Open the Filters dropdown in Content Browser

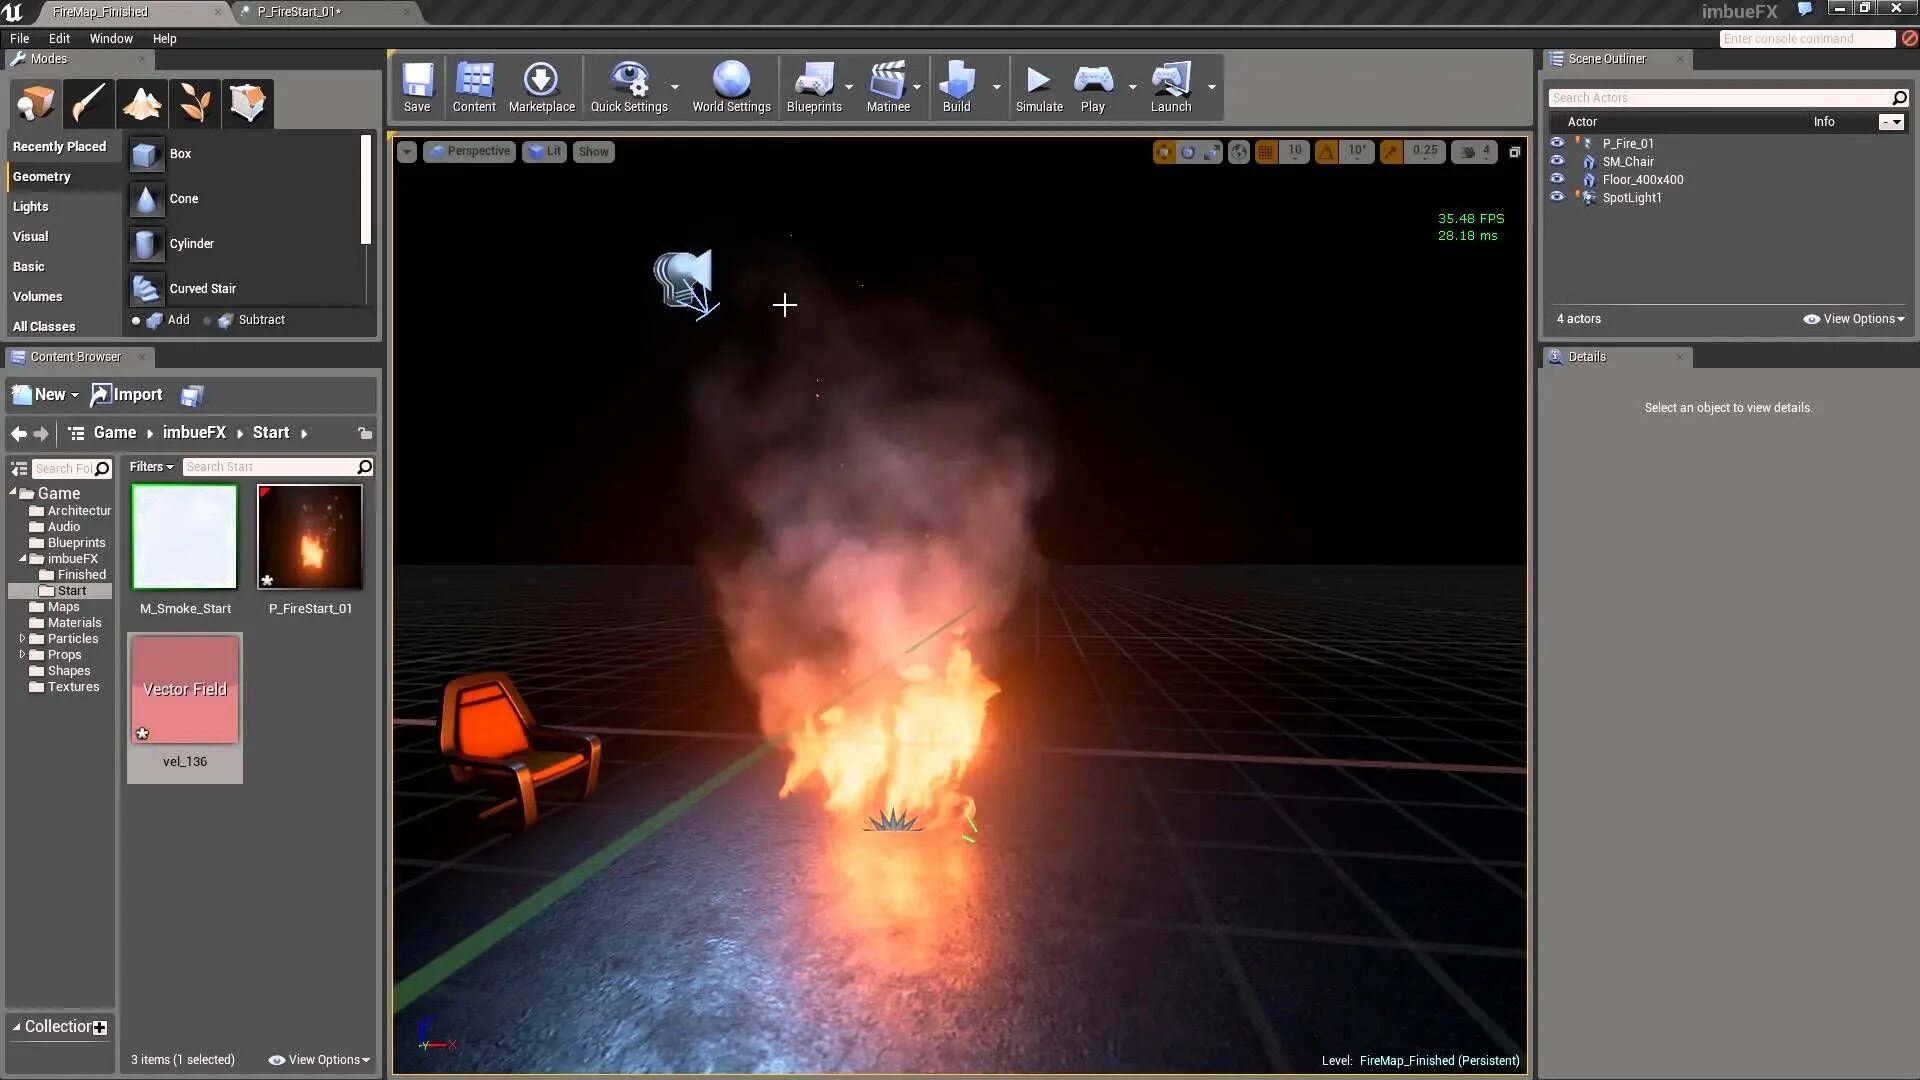[151, 467]
